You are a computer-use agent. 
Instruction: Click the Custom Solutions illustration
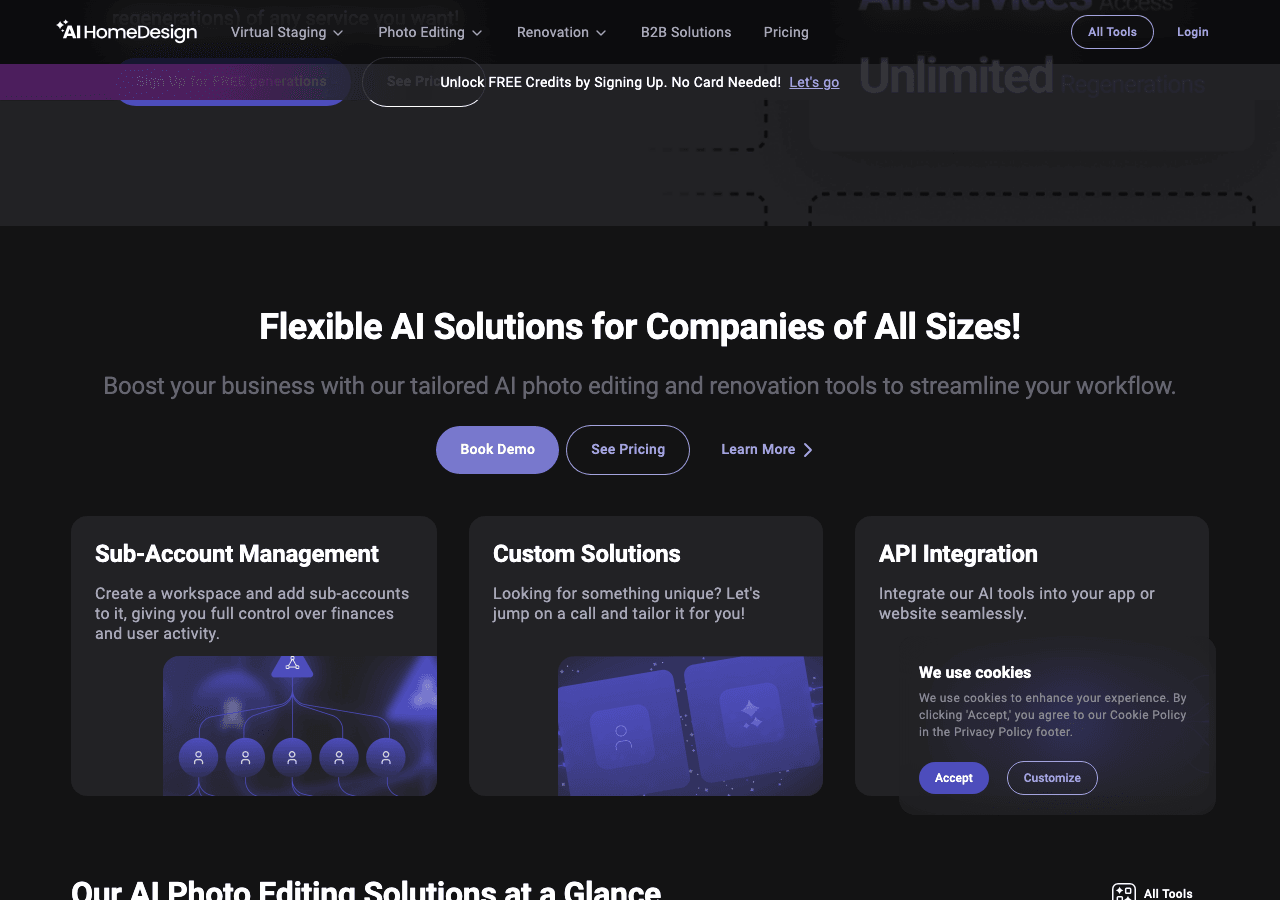point(690,726)
